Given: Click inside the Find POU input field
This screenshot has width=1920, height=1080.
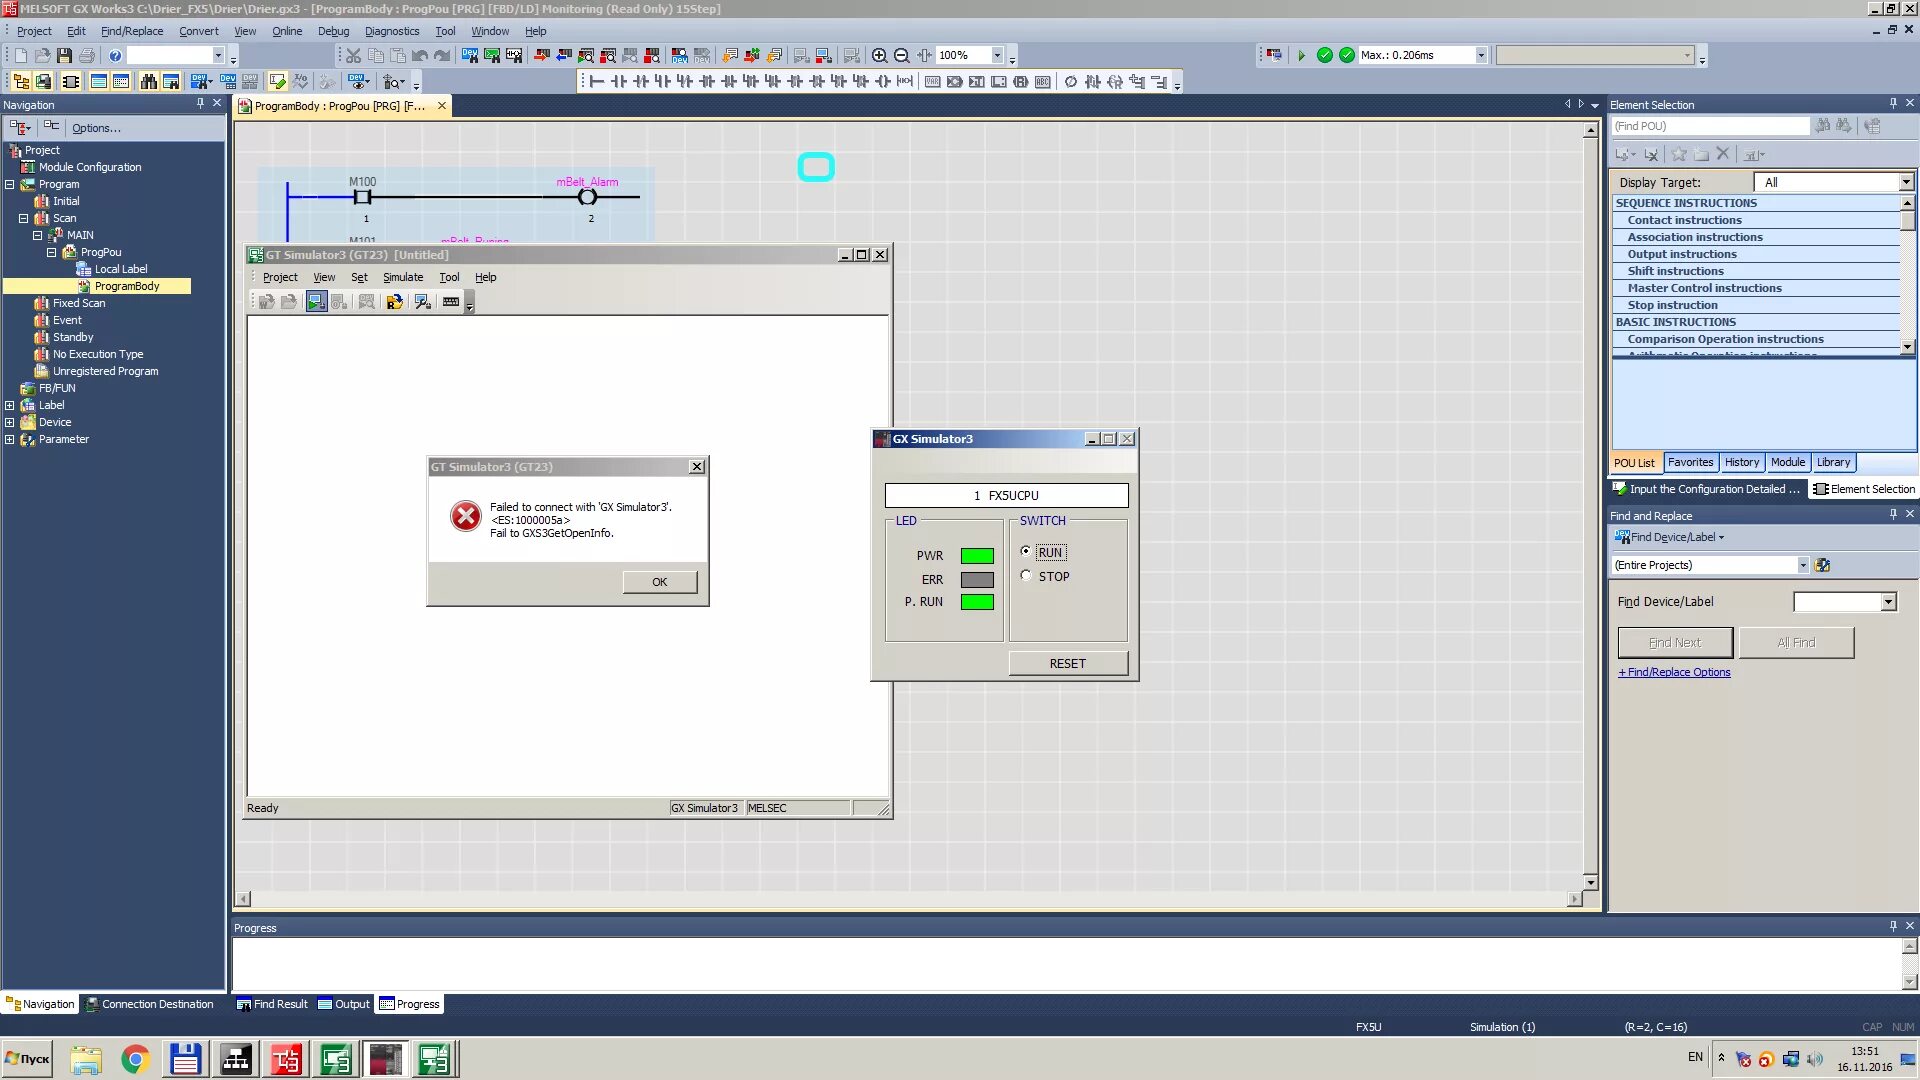Looking at the screenshot, I should point(1711,126).
